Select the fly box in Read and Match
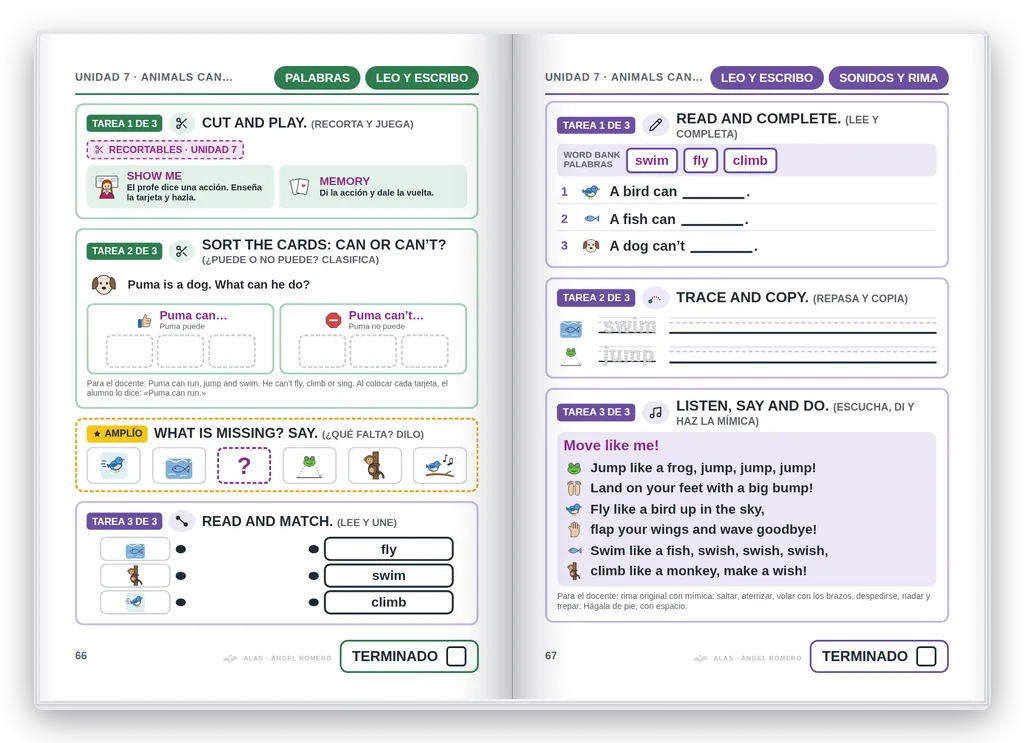The image size is (1024, 743). 389,549
